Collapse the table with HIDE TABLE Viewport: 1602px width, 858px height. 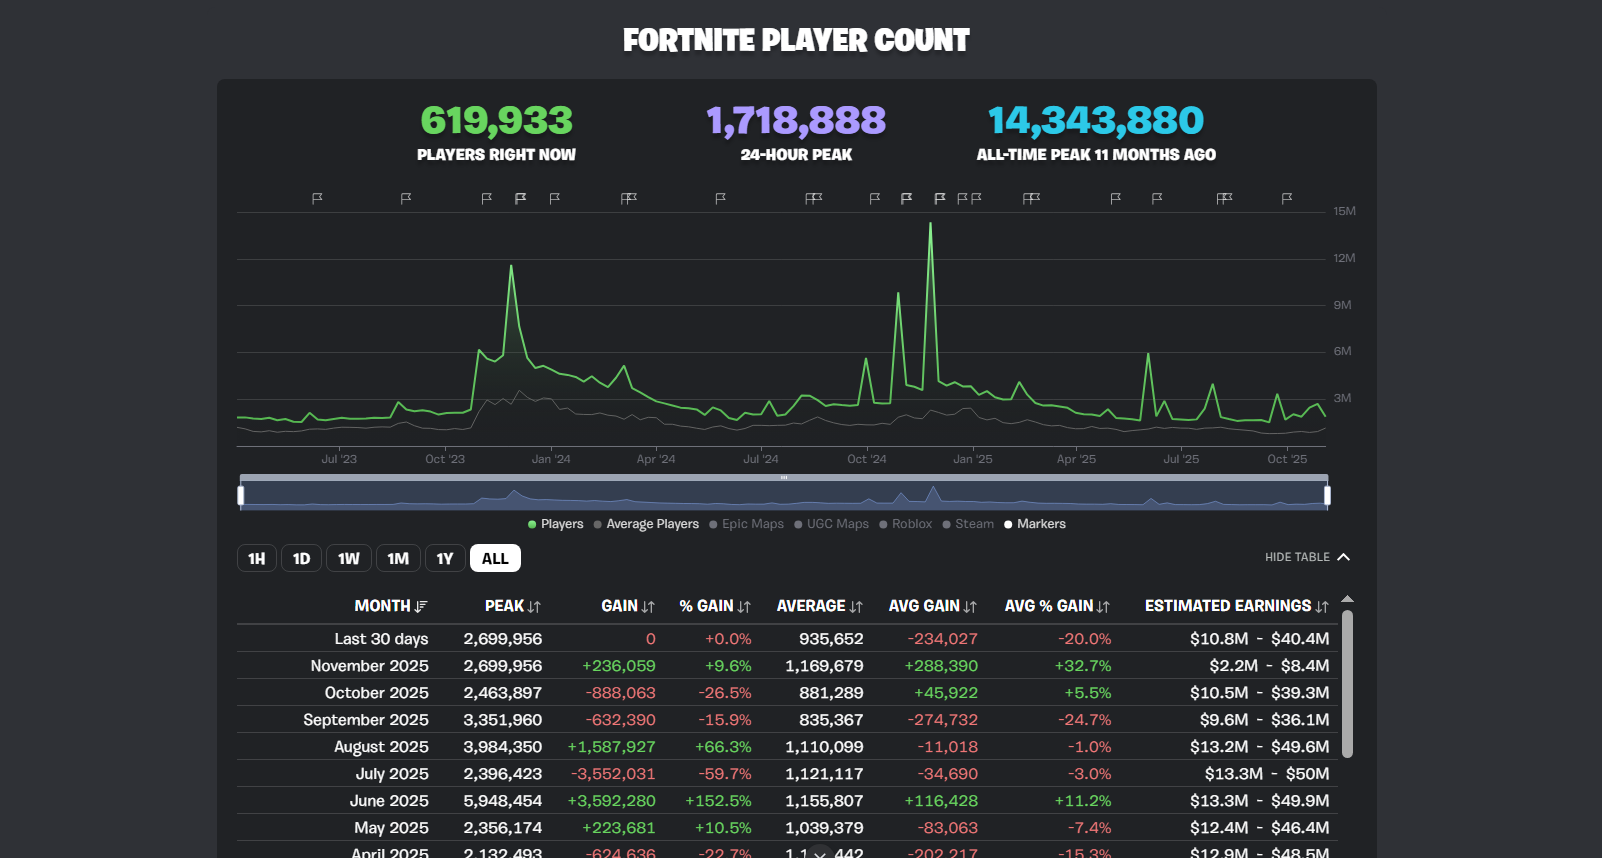click(x=1308, y=557)
